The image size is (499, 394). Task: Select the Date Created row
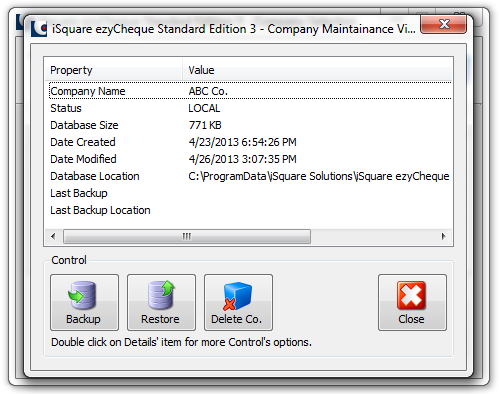[250, 142]
